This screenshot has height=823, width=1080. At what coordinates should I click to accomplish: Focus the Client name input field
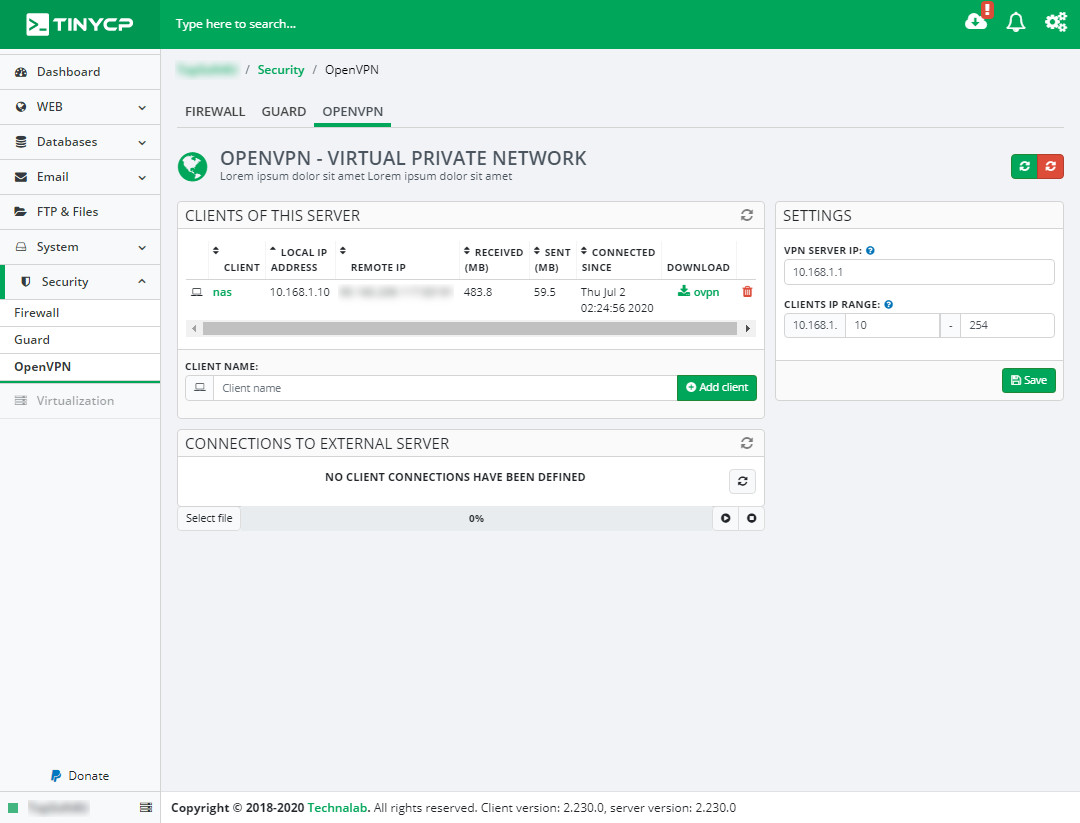click(445, 388)
